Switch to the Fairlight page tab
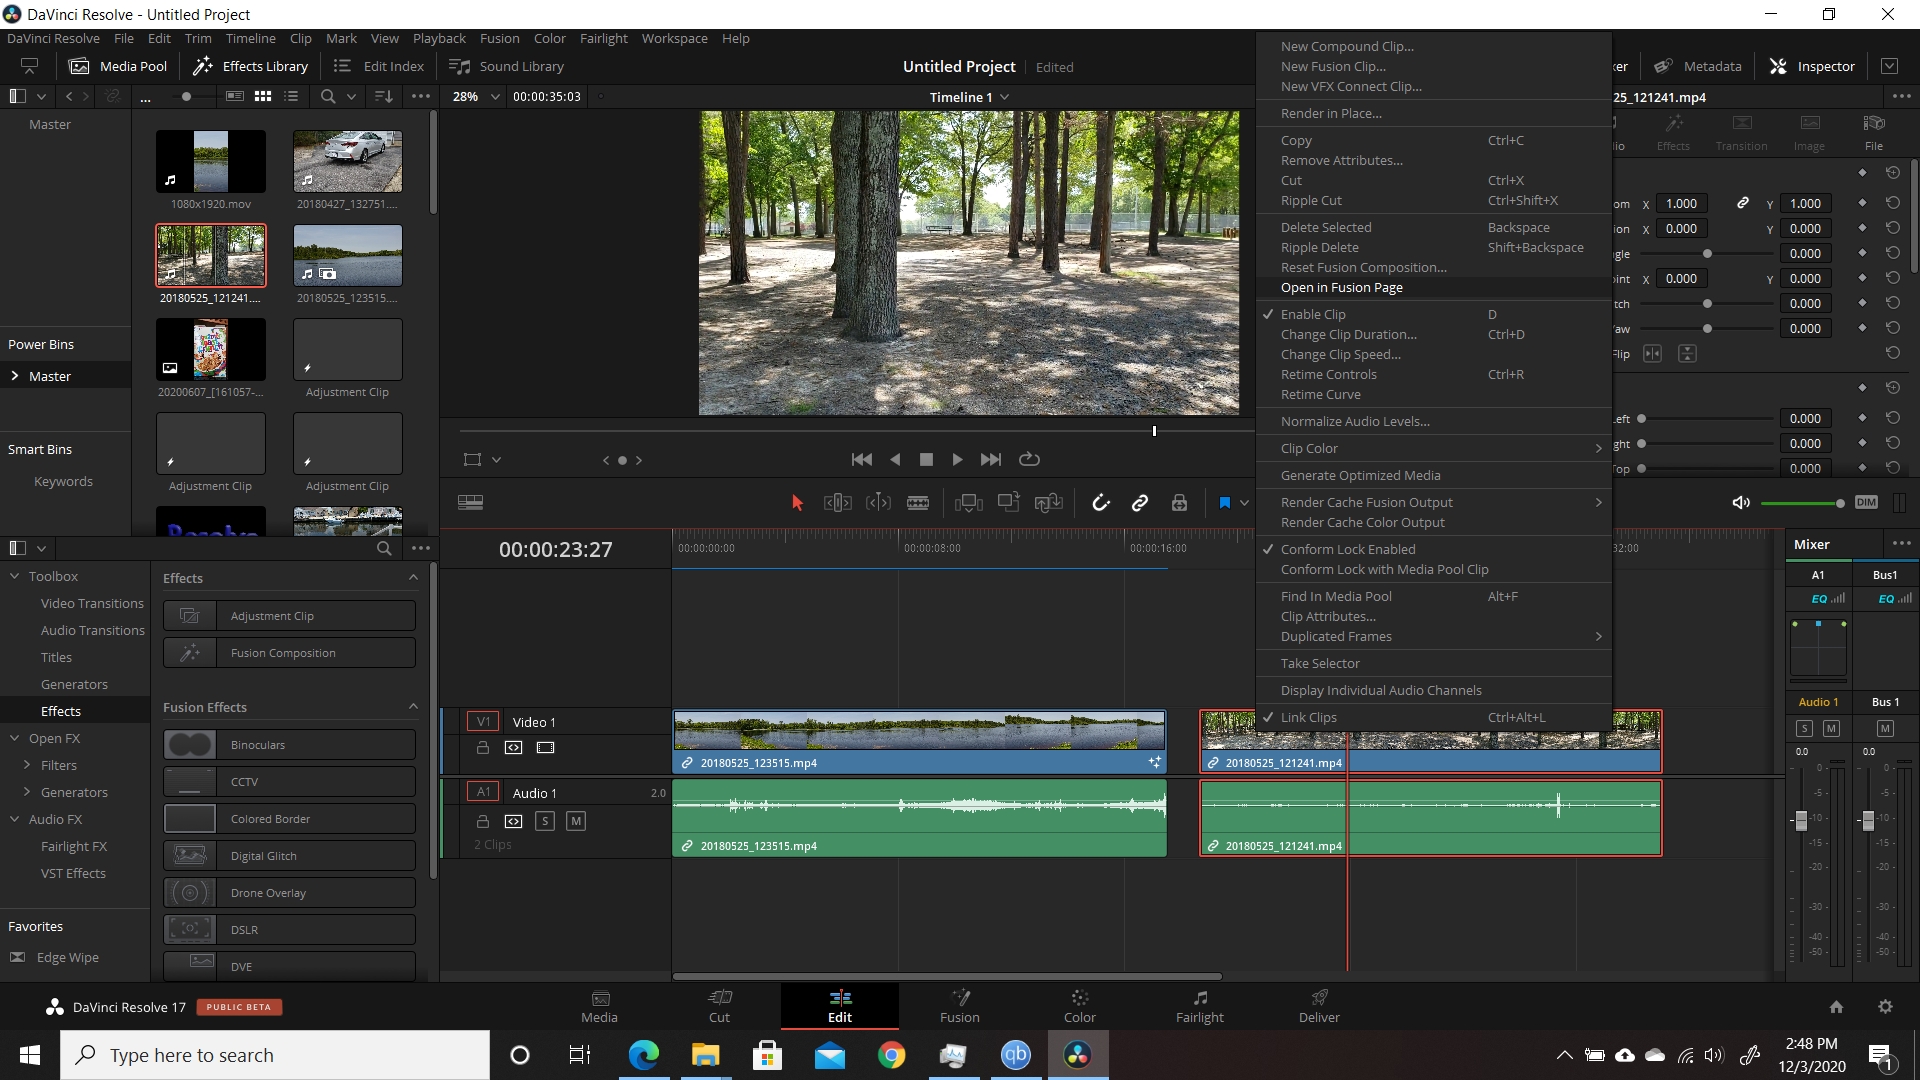1920x1080 pixels. pyautogui.click(x=1199, y=1006)
